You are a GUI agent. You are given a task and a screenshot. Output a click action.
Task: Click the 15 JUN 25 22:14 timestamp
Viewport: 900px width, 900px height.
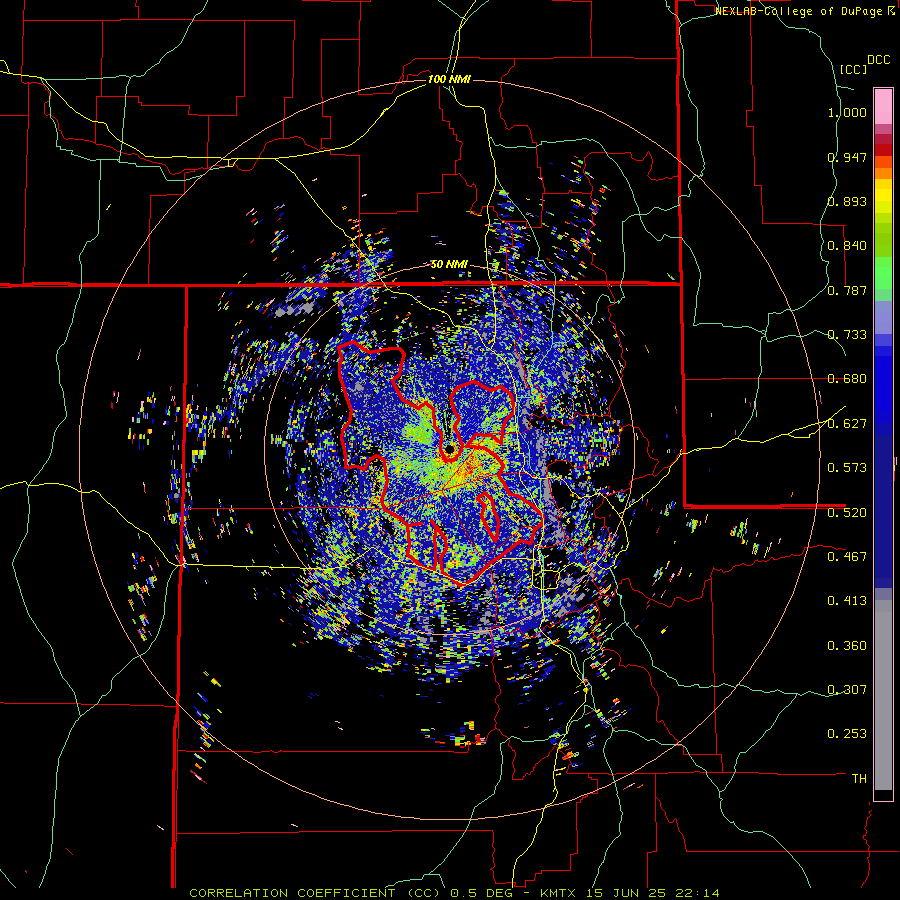coord(653,893)
